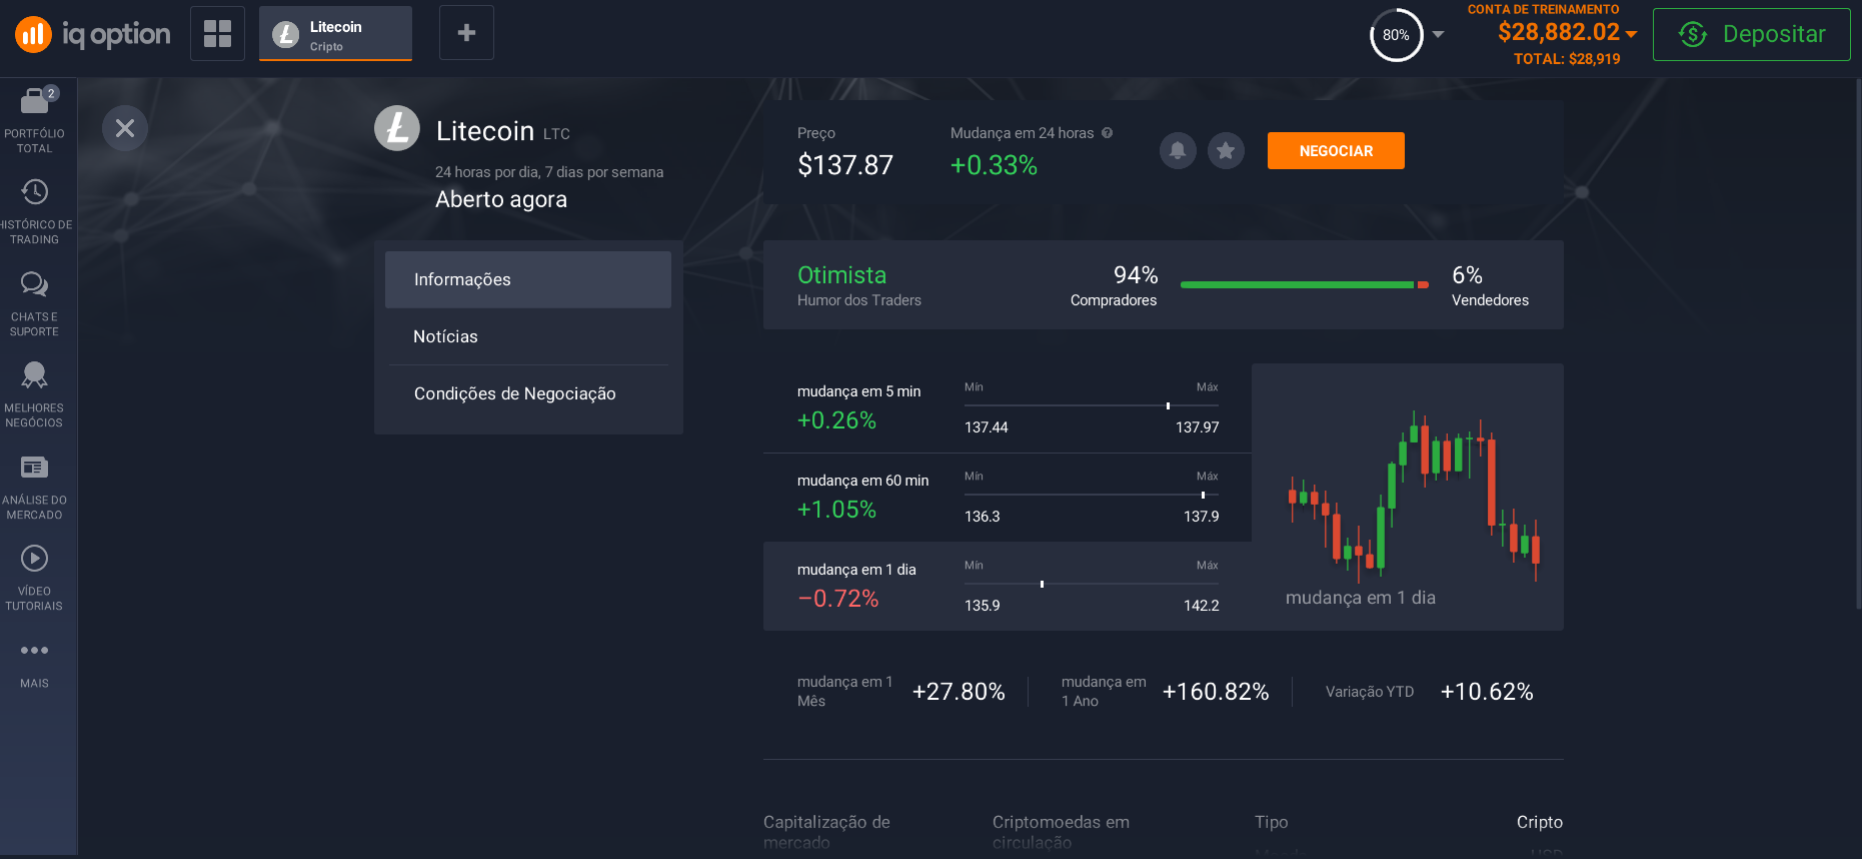Click the Negociar button
This screenshot has width=1862, height=859.
1336,151
